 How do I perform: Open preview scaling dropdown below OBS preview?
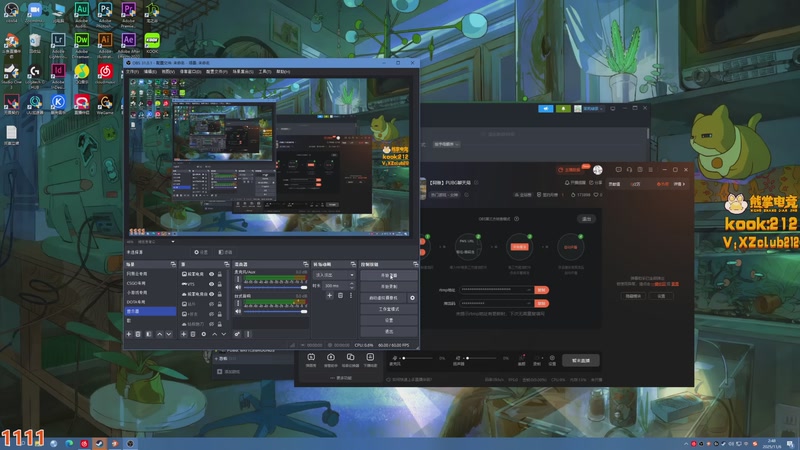(173, 242)
